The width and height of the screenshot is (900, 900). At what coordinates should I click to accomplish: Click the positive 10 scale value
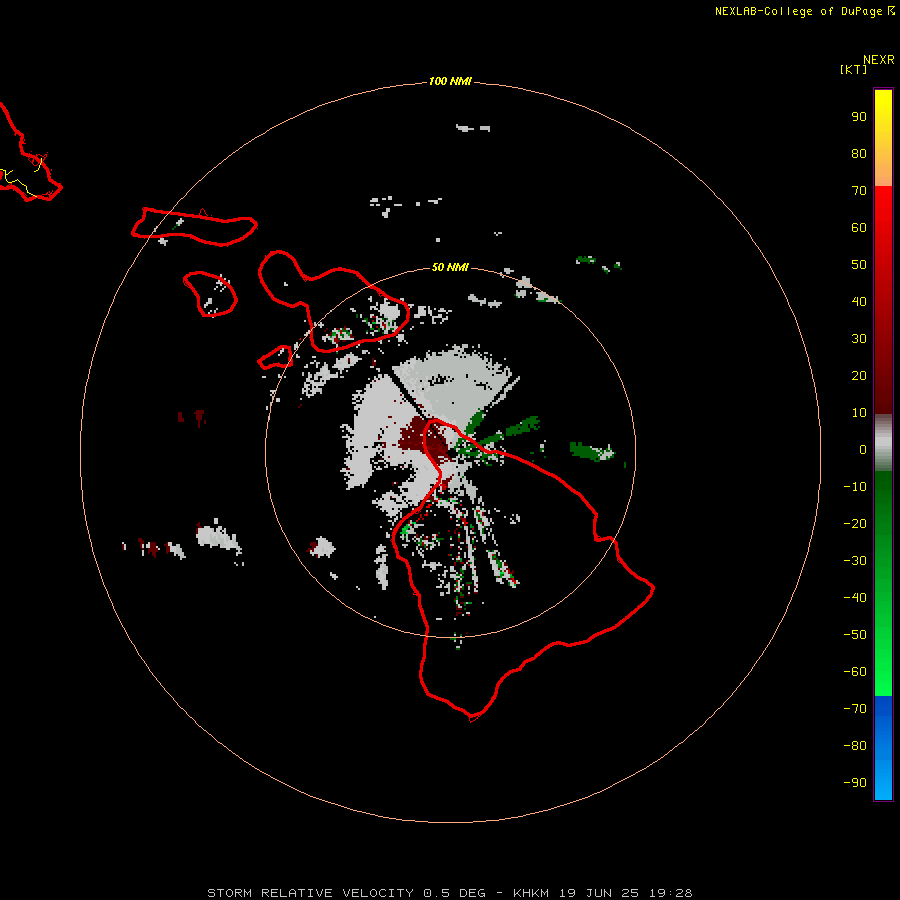859,413
